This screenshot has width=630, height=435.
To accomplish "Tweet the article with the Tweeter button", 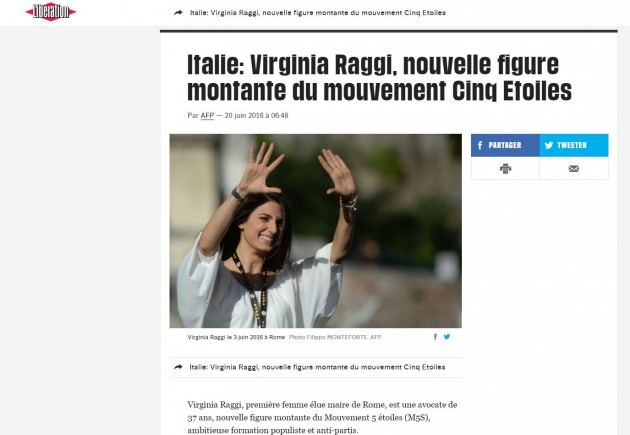I will pyautogui.click(x=574, y=145).
